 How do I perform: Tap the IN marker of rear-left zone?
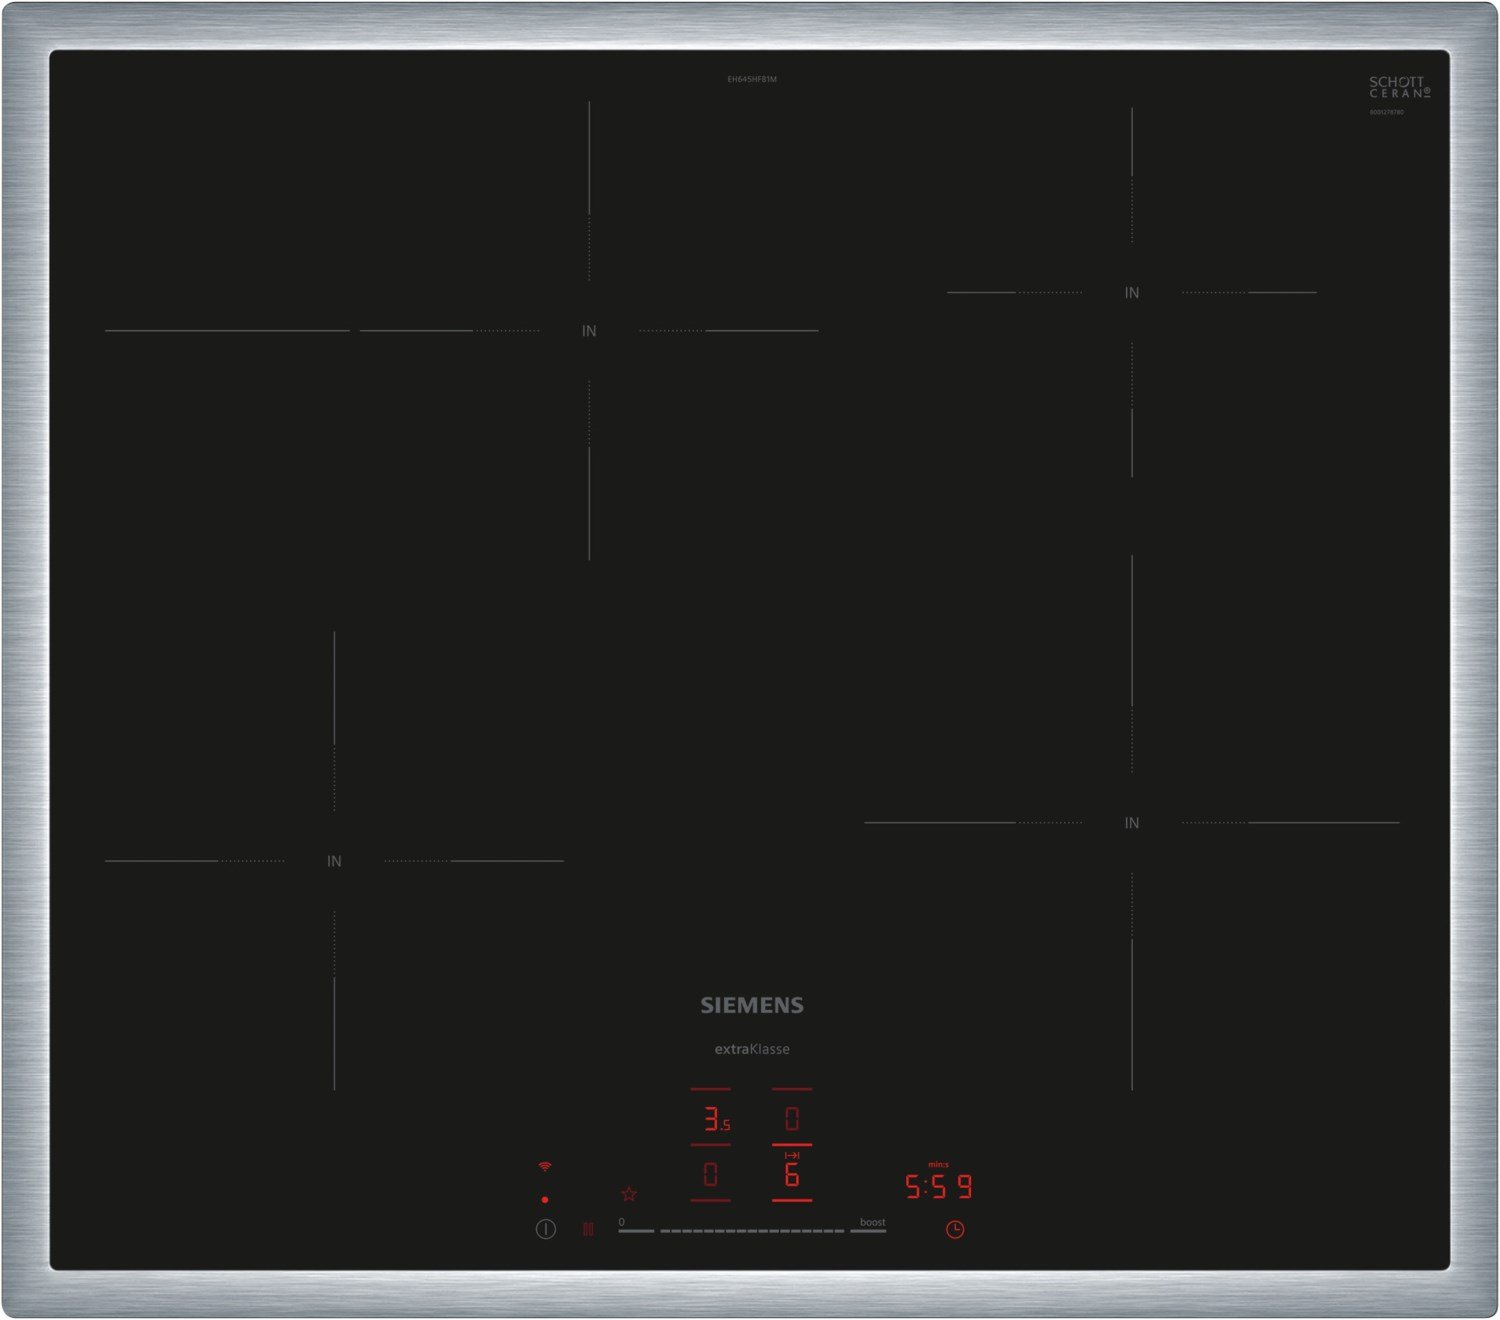click(x=589, y=331)
